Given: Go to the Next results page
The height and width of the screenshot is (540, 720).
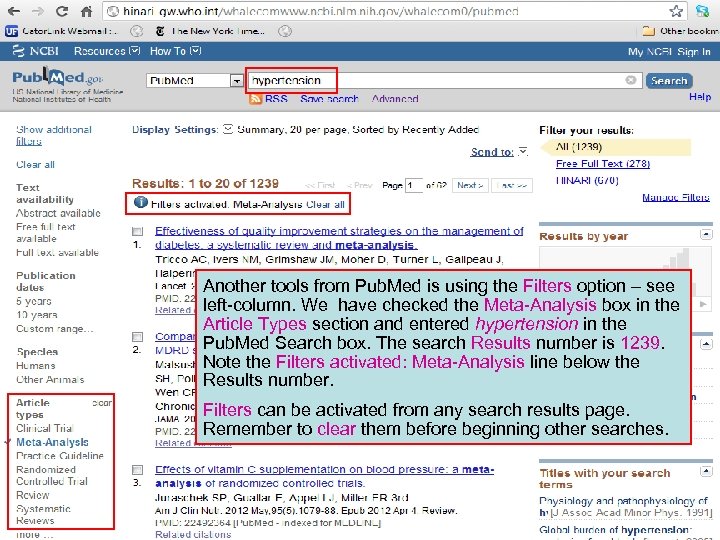Looking at the screenshot, I should tap(470, 185).
